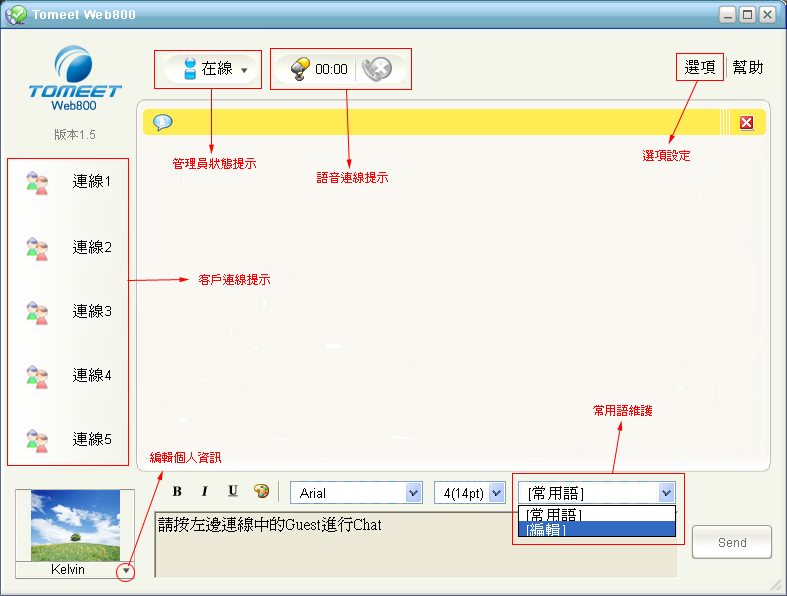Open the 4(14pt) font size dropdown
The image size is (787, 596).
pos(469,493)
